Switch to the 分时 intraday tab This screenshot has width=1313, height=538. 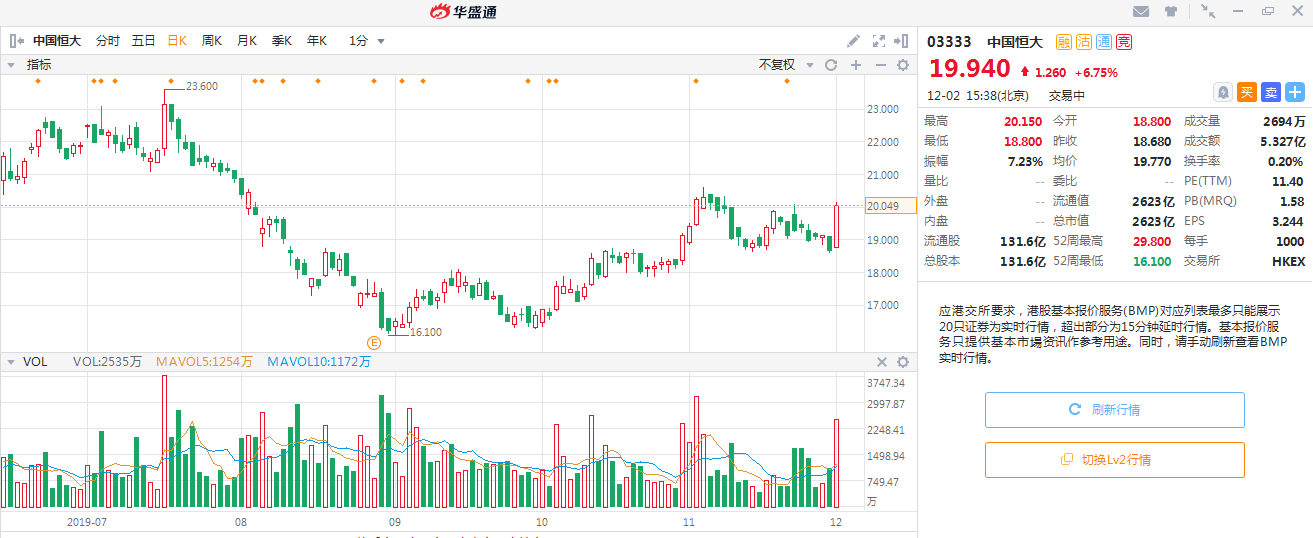click(108, 41)
